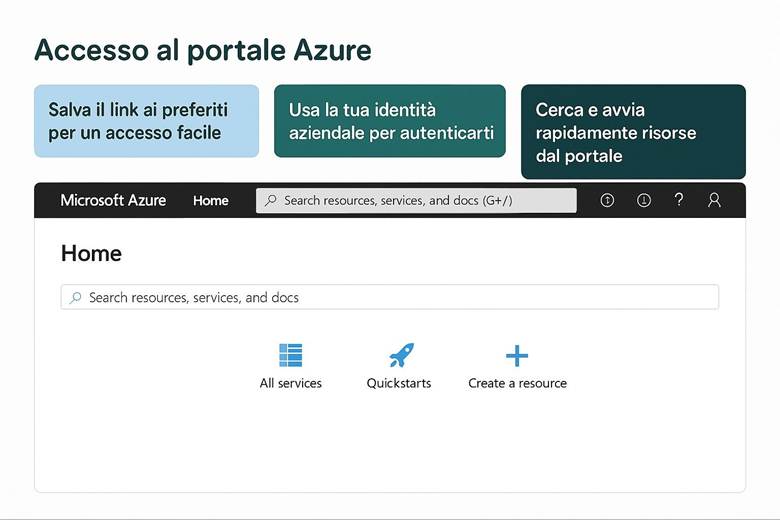Open the Quickstarts text link

(x=399, y=383)
